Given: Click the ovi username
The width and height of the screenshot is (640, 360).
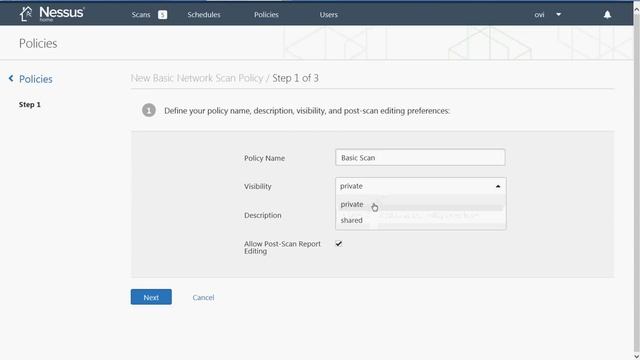Looking at the screenshot, I should [539, 15].
